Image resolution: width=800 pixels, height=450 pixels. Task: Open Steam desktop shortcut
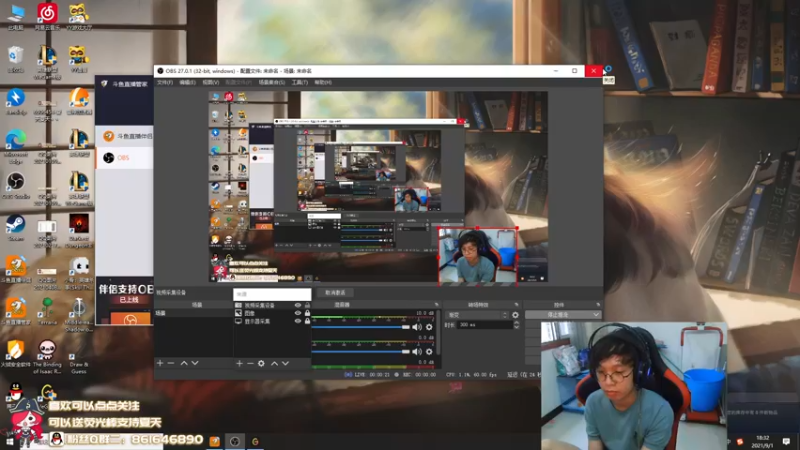point(16,228)
